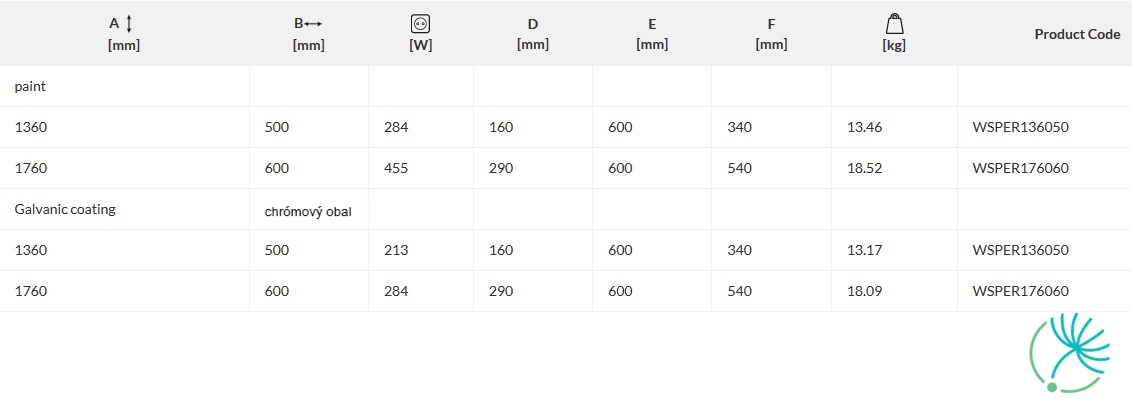Click the "paint" section label
Viewport: 1132px width, 416px height.
(30, 87)
